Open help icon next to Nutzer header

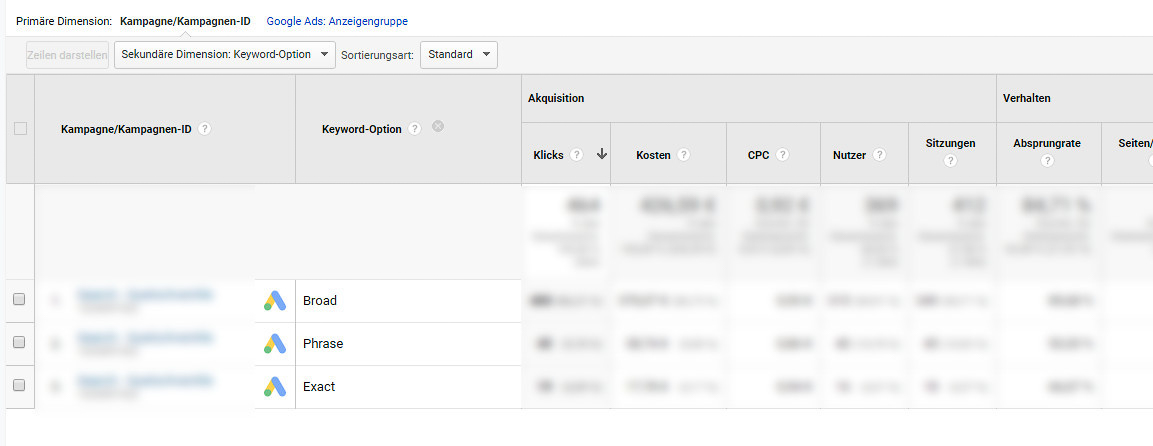pos(879,155)
